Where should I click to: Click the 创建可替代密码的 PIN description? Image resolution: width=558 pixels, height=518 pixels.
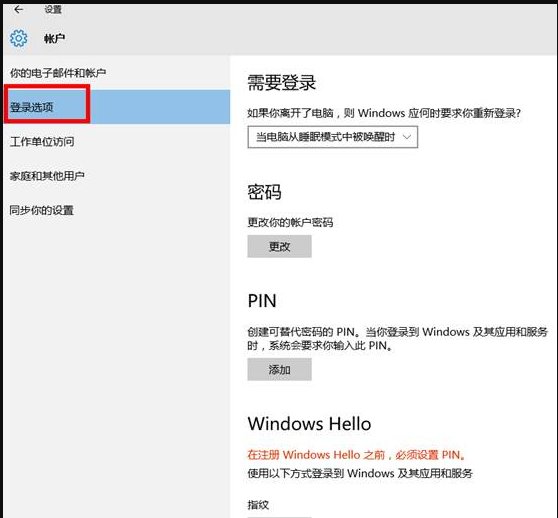398,338
